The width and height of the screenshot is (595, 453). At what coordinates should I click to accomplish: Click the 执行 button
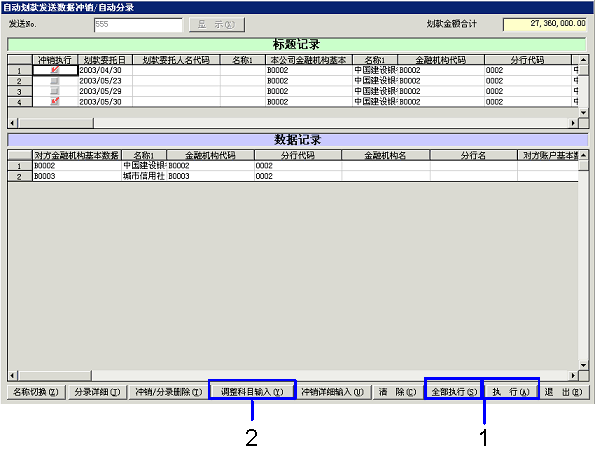point(510,392)
